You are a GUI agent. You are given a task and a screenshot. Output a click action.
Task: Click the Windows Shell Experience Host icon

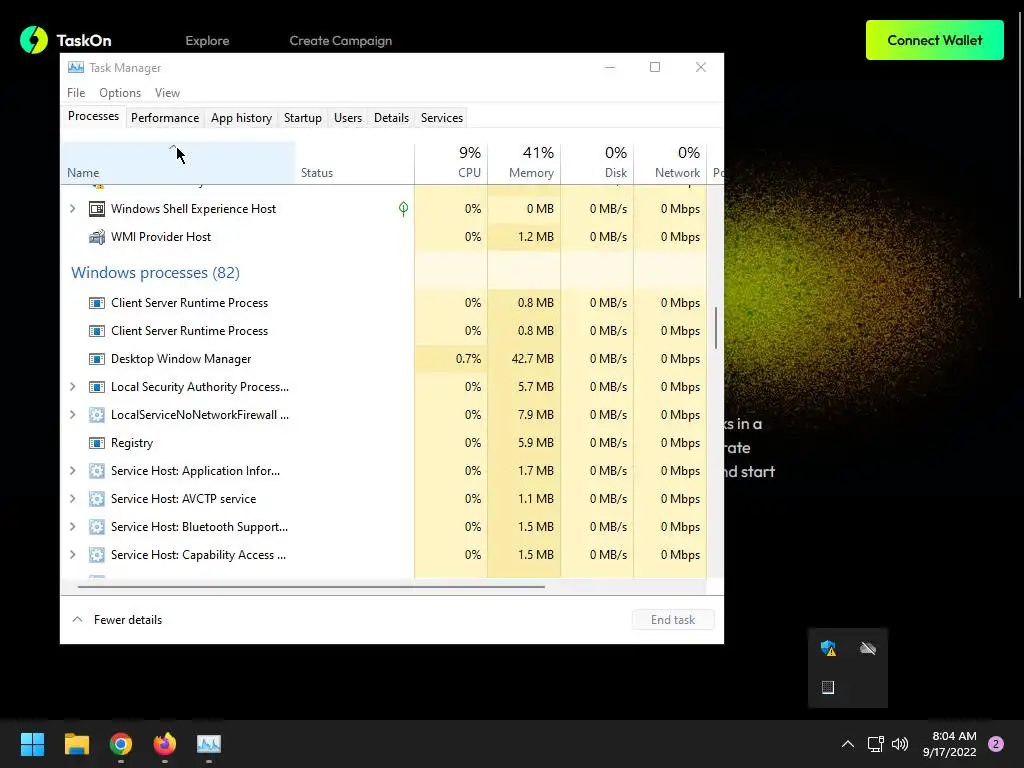click(x=97, y=209)
